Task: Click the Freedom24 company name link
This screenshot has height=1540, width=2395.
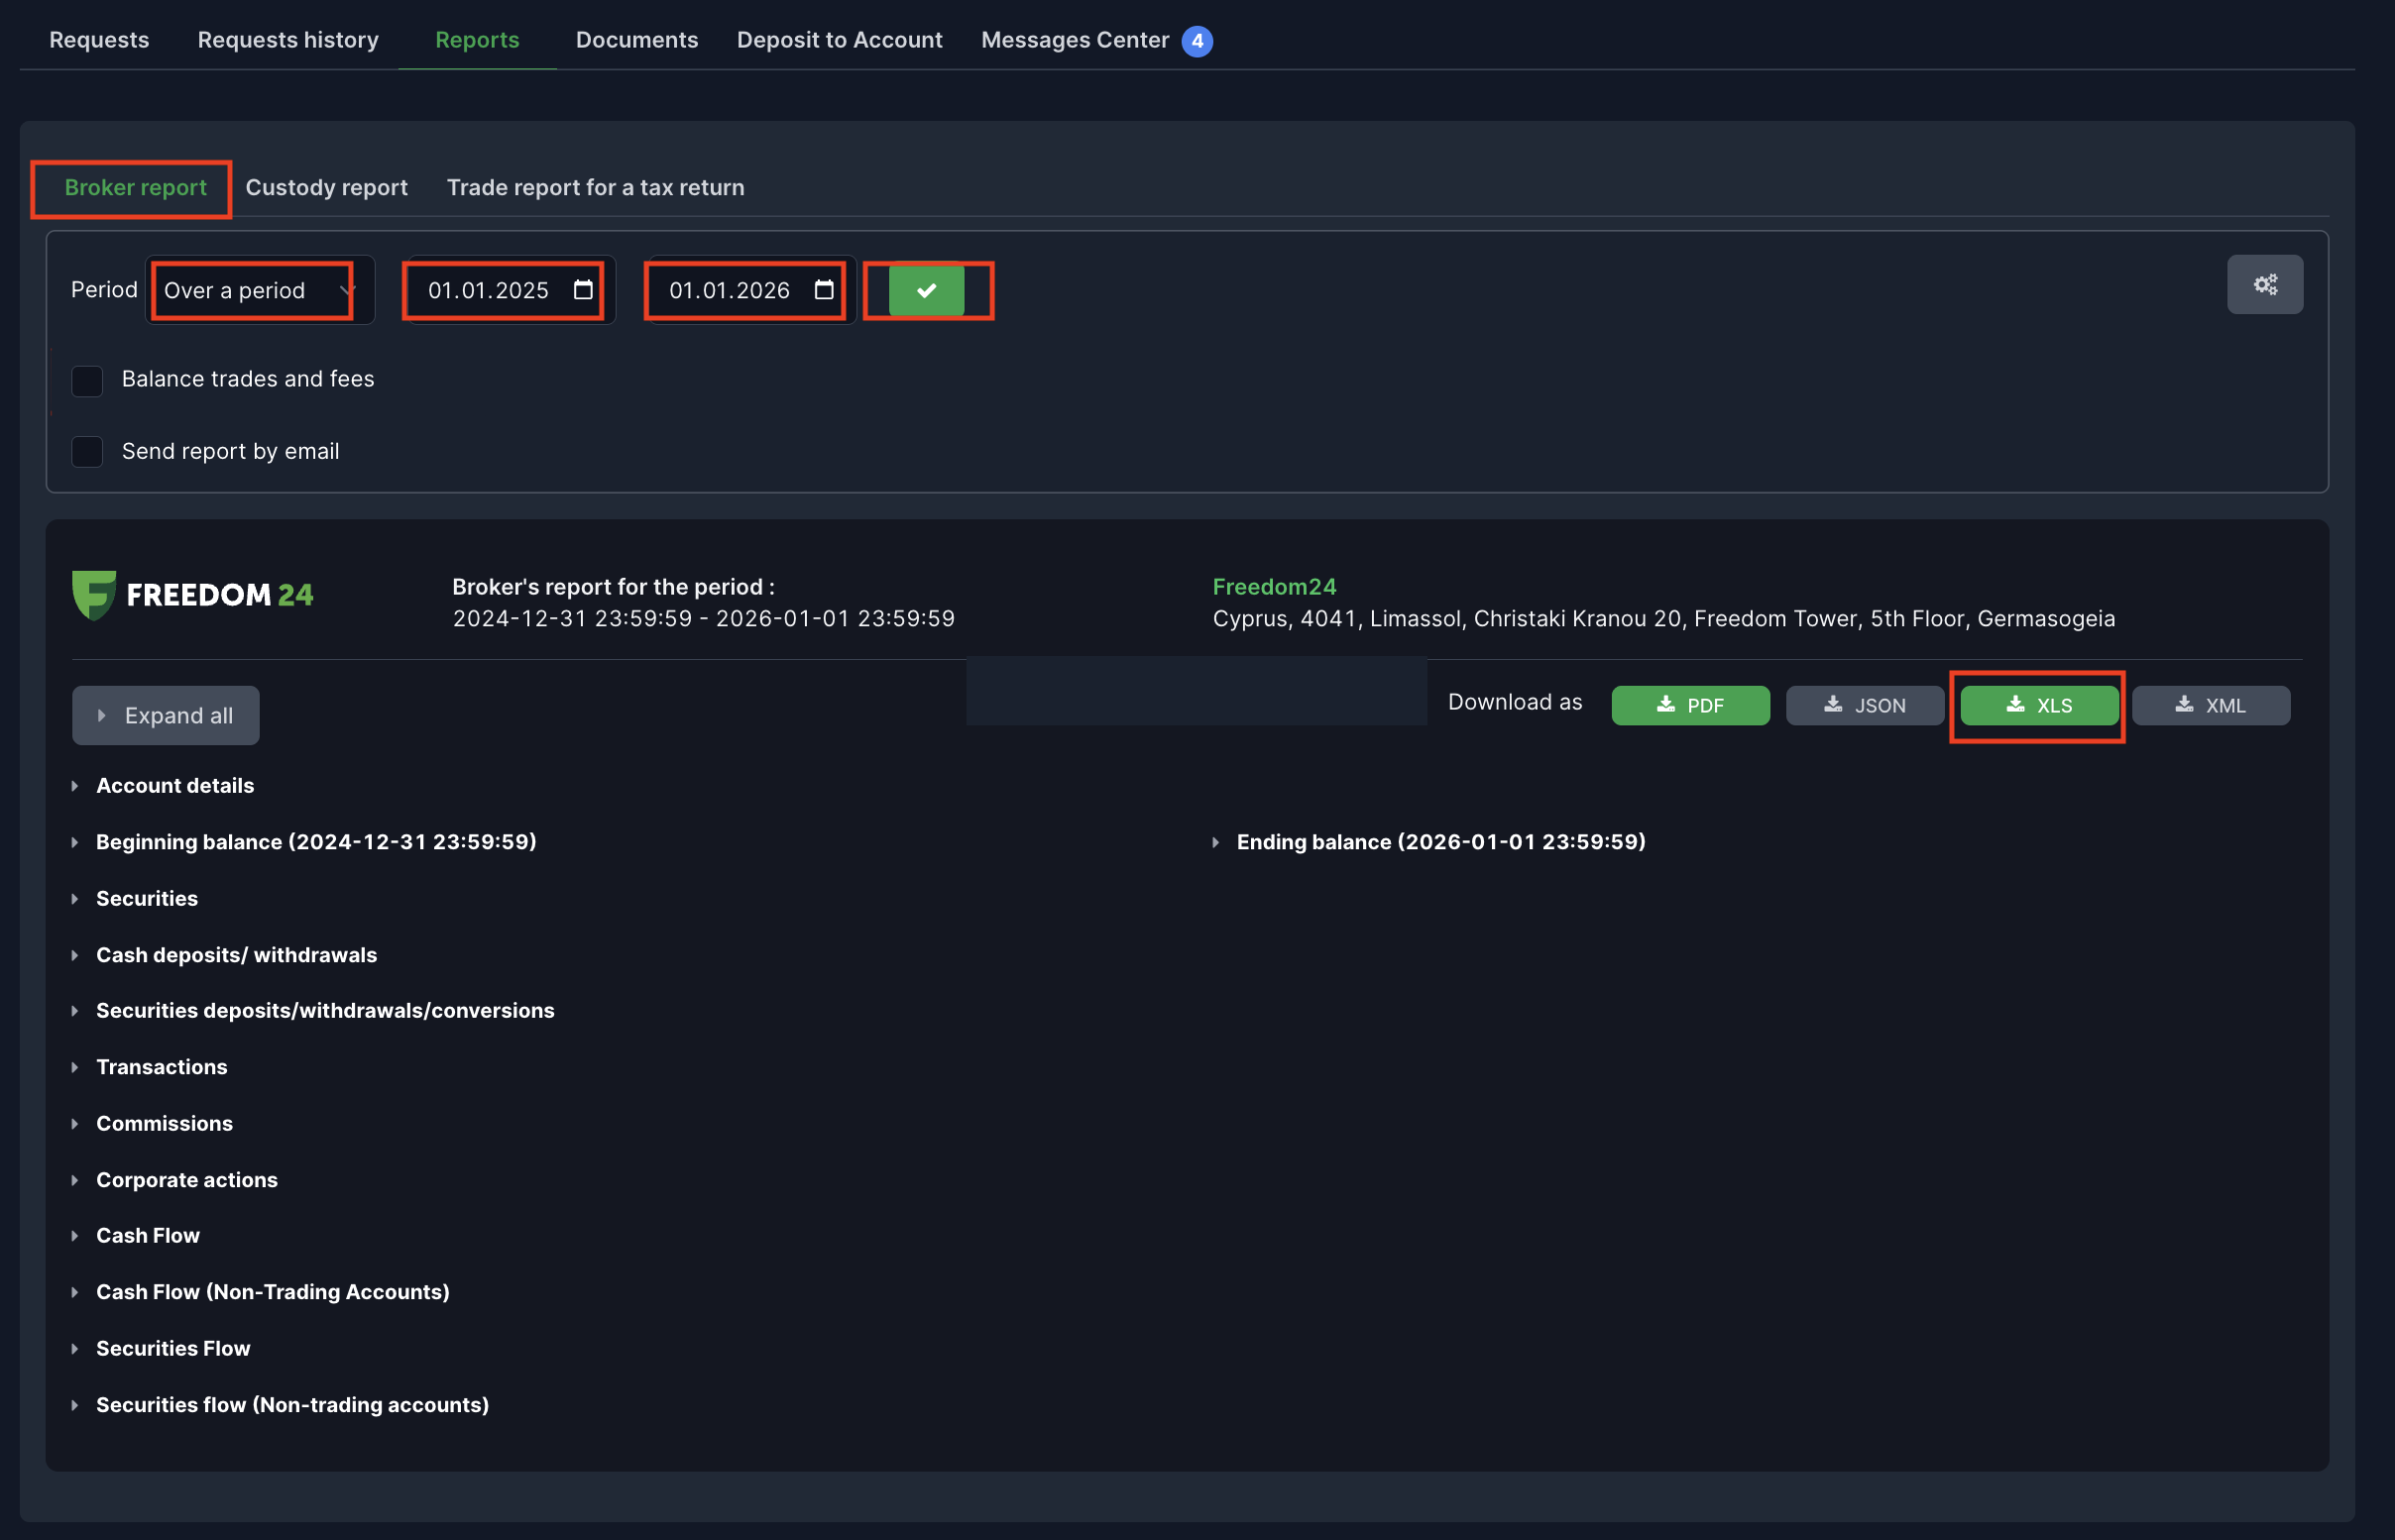Action: tap(1274, 587)
